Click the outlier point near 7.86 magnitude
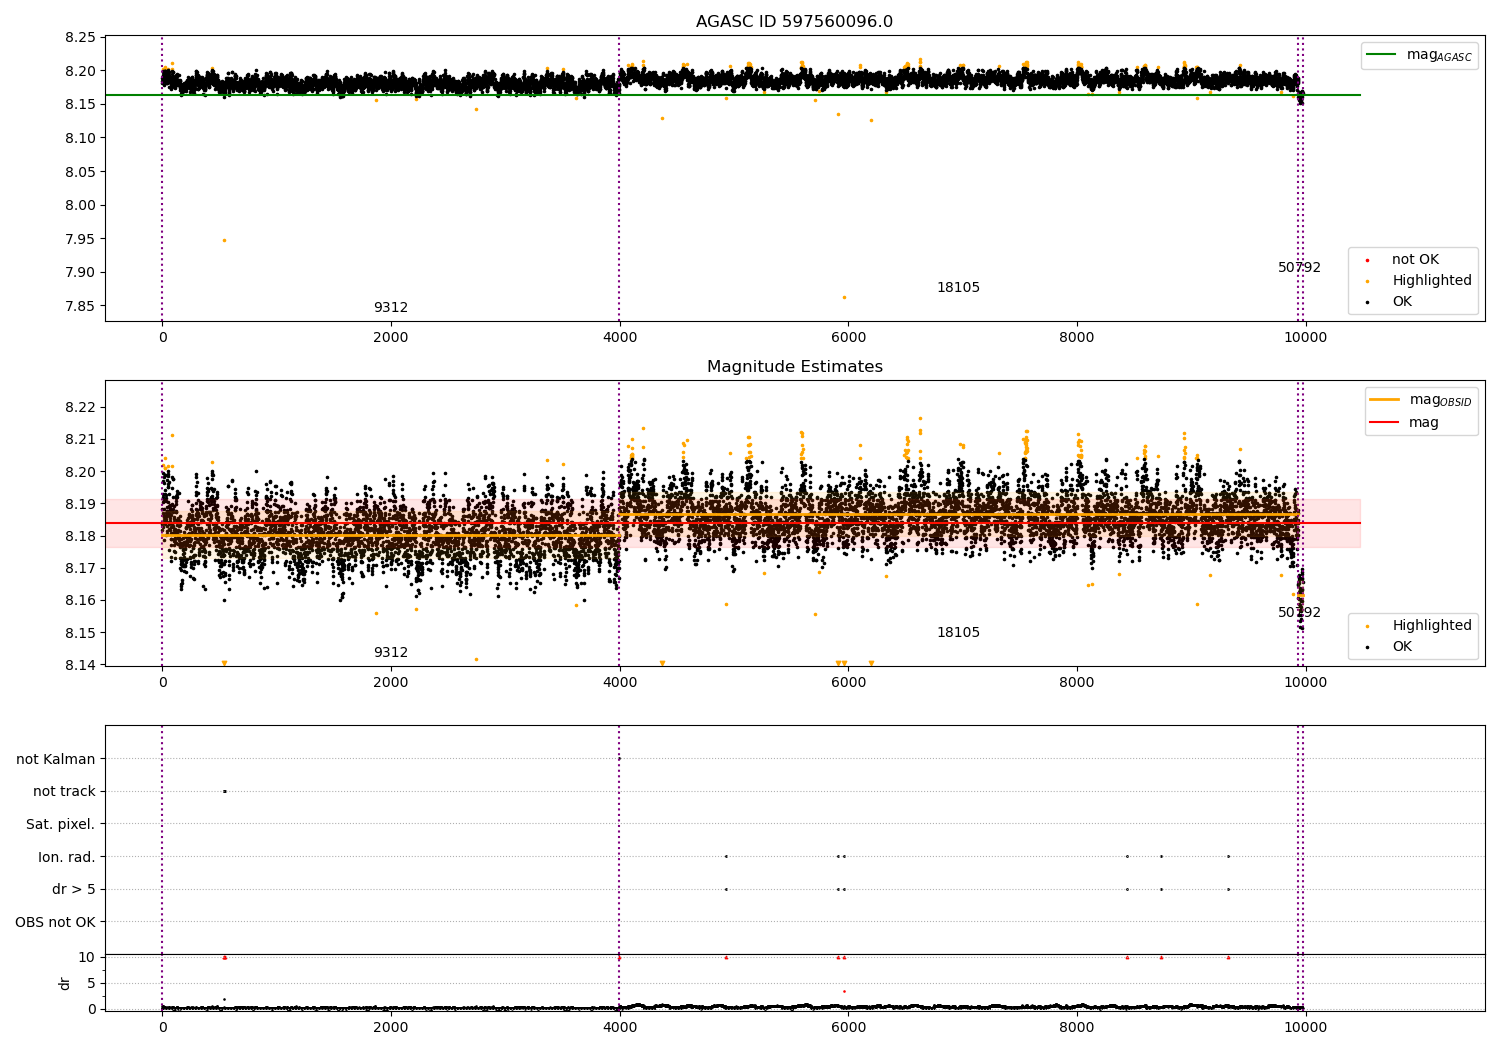 [844, 297]
